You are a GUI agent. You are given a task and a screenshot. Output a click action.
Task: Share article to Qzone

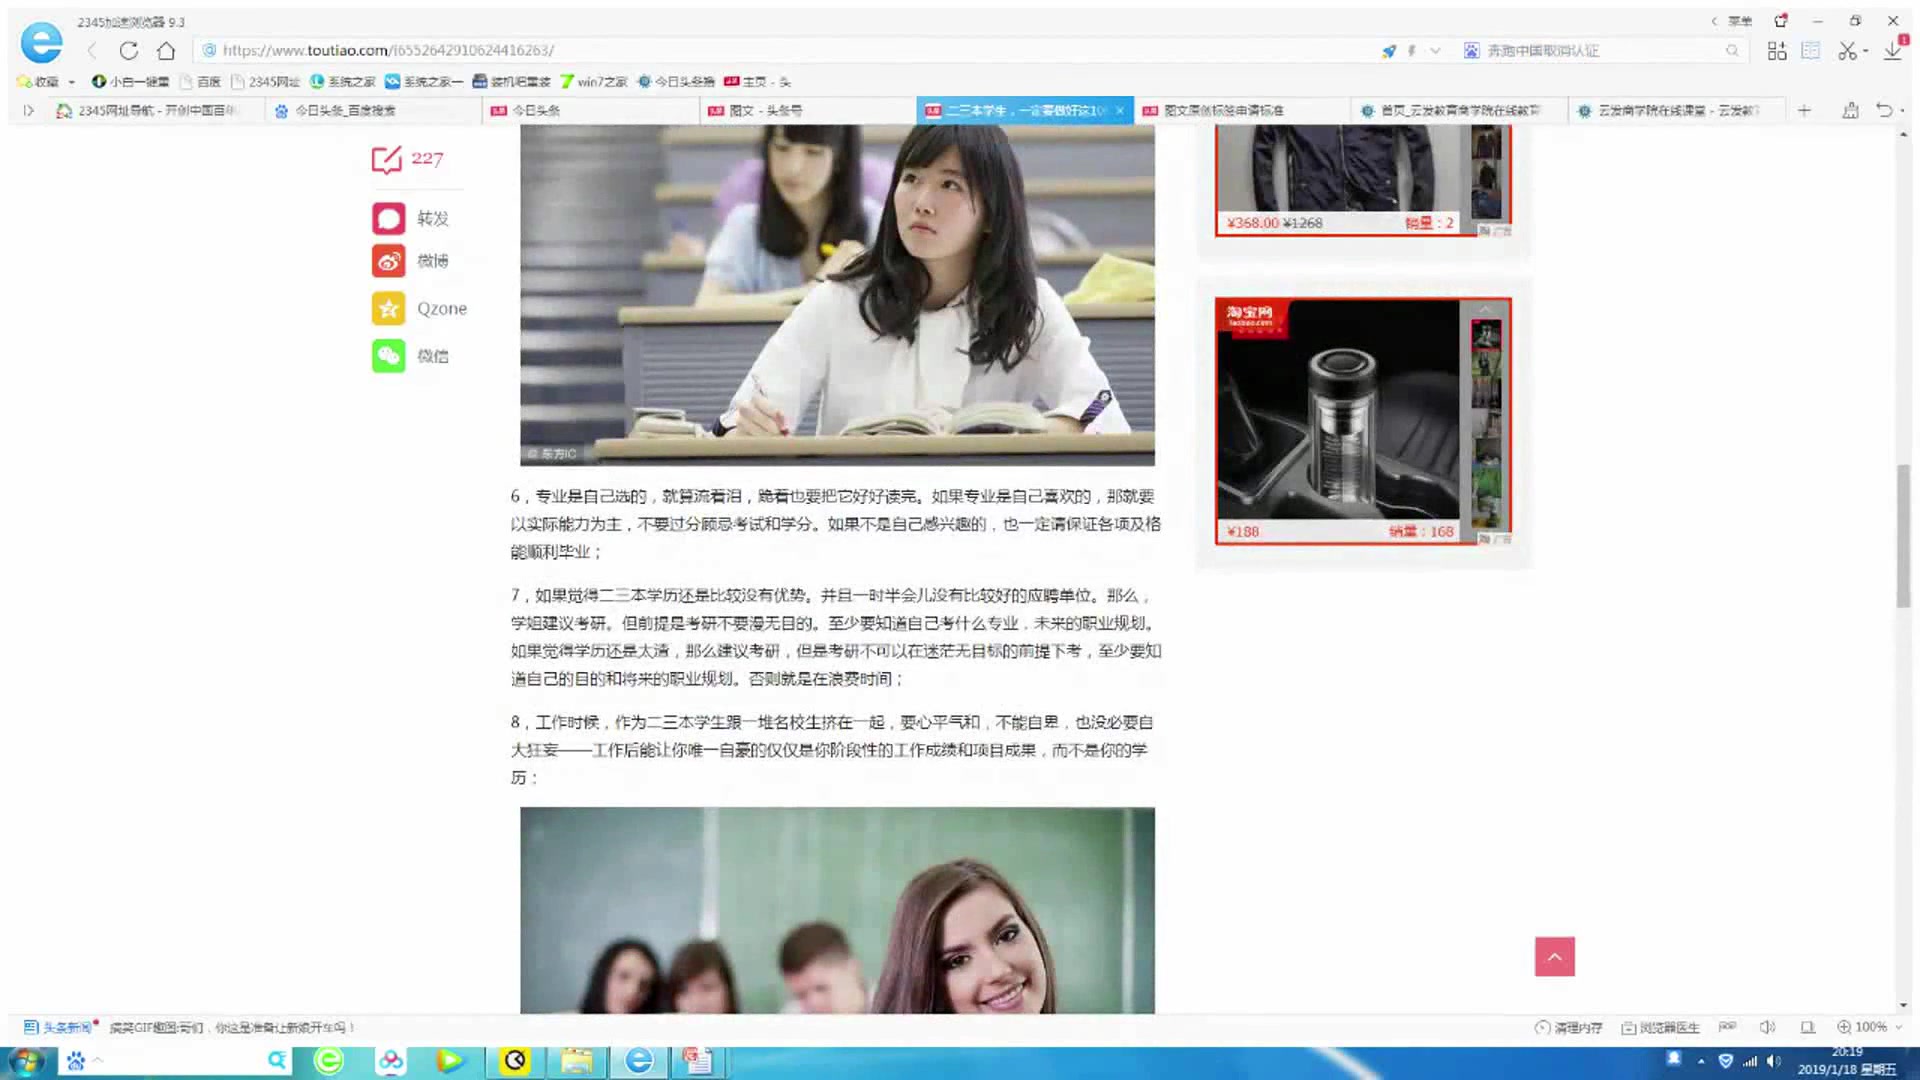tap(389, 308)
